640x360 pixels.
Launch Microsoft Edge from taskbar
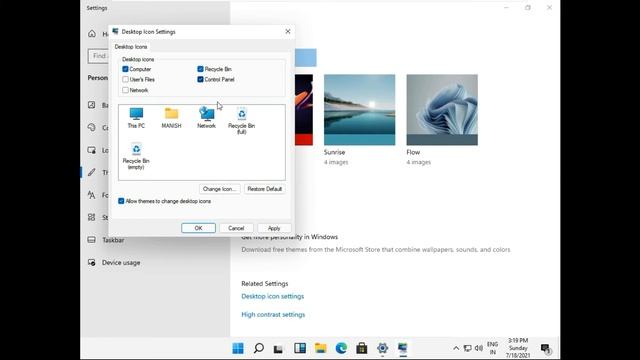point(341,348)
